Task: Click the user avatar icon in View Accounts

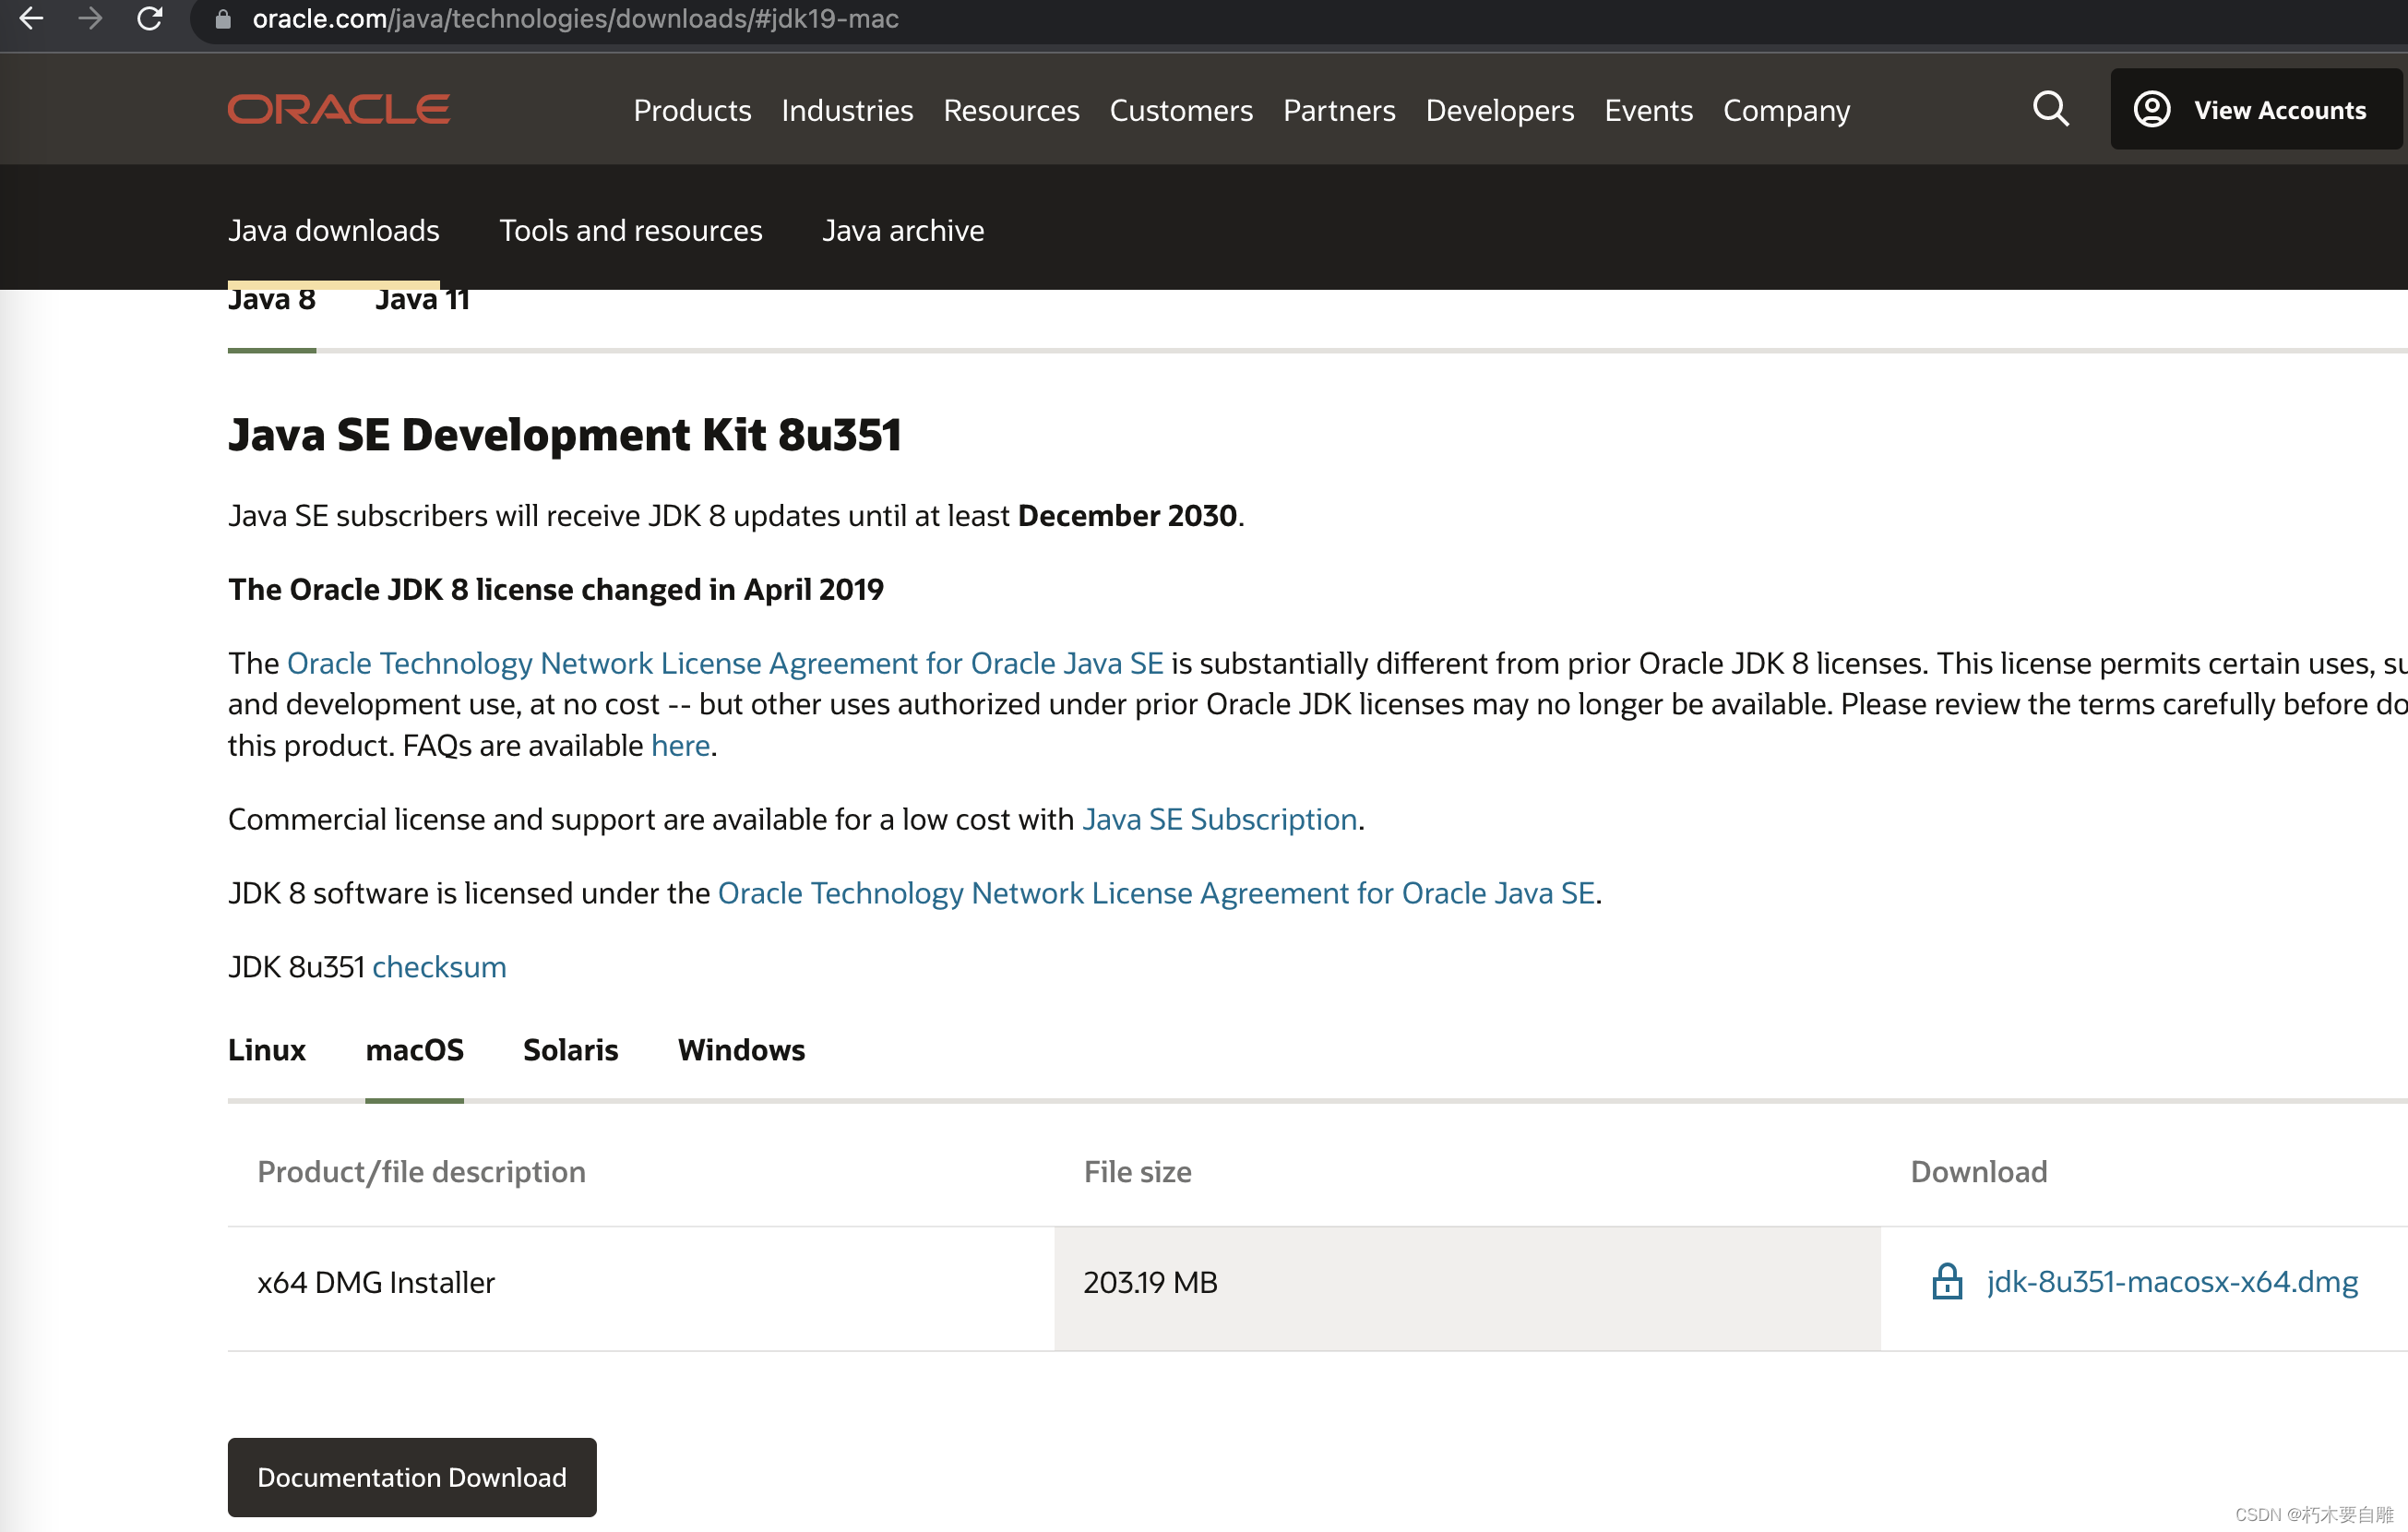Action: 2151,109
